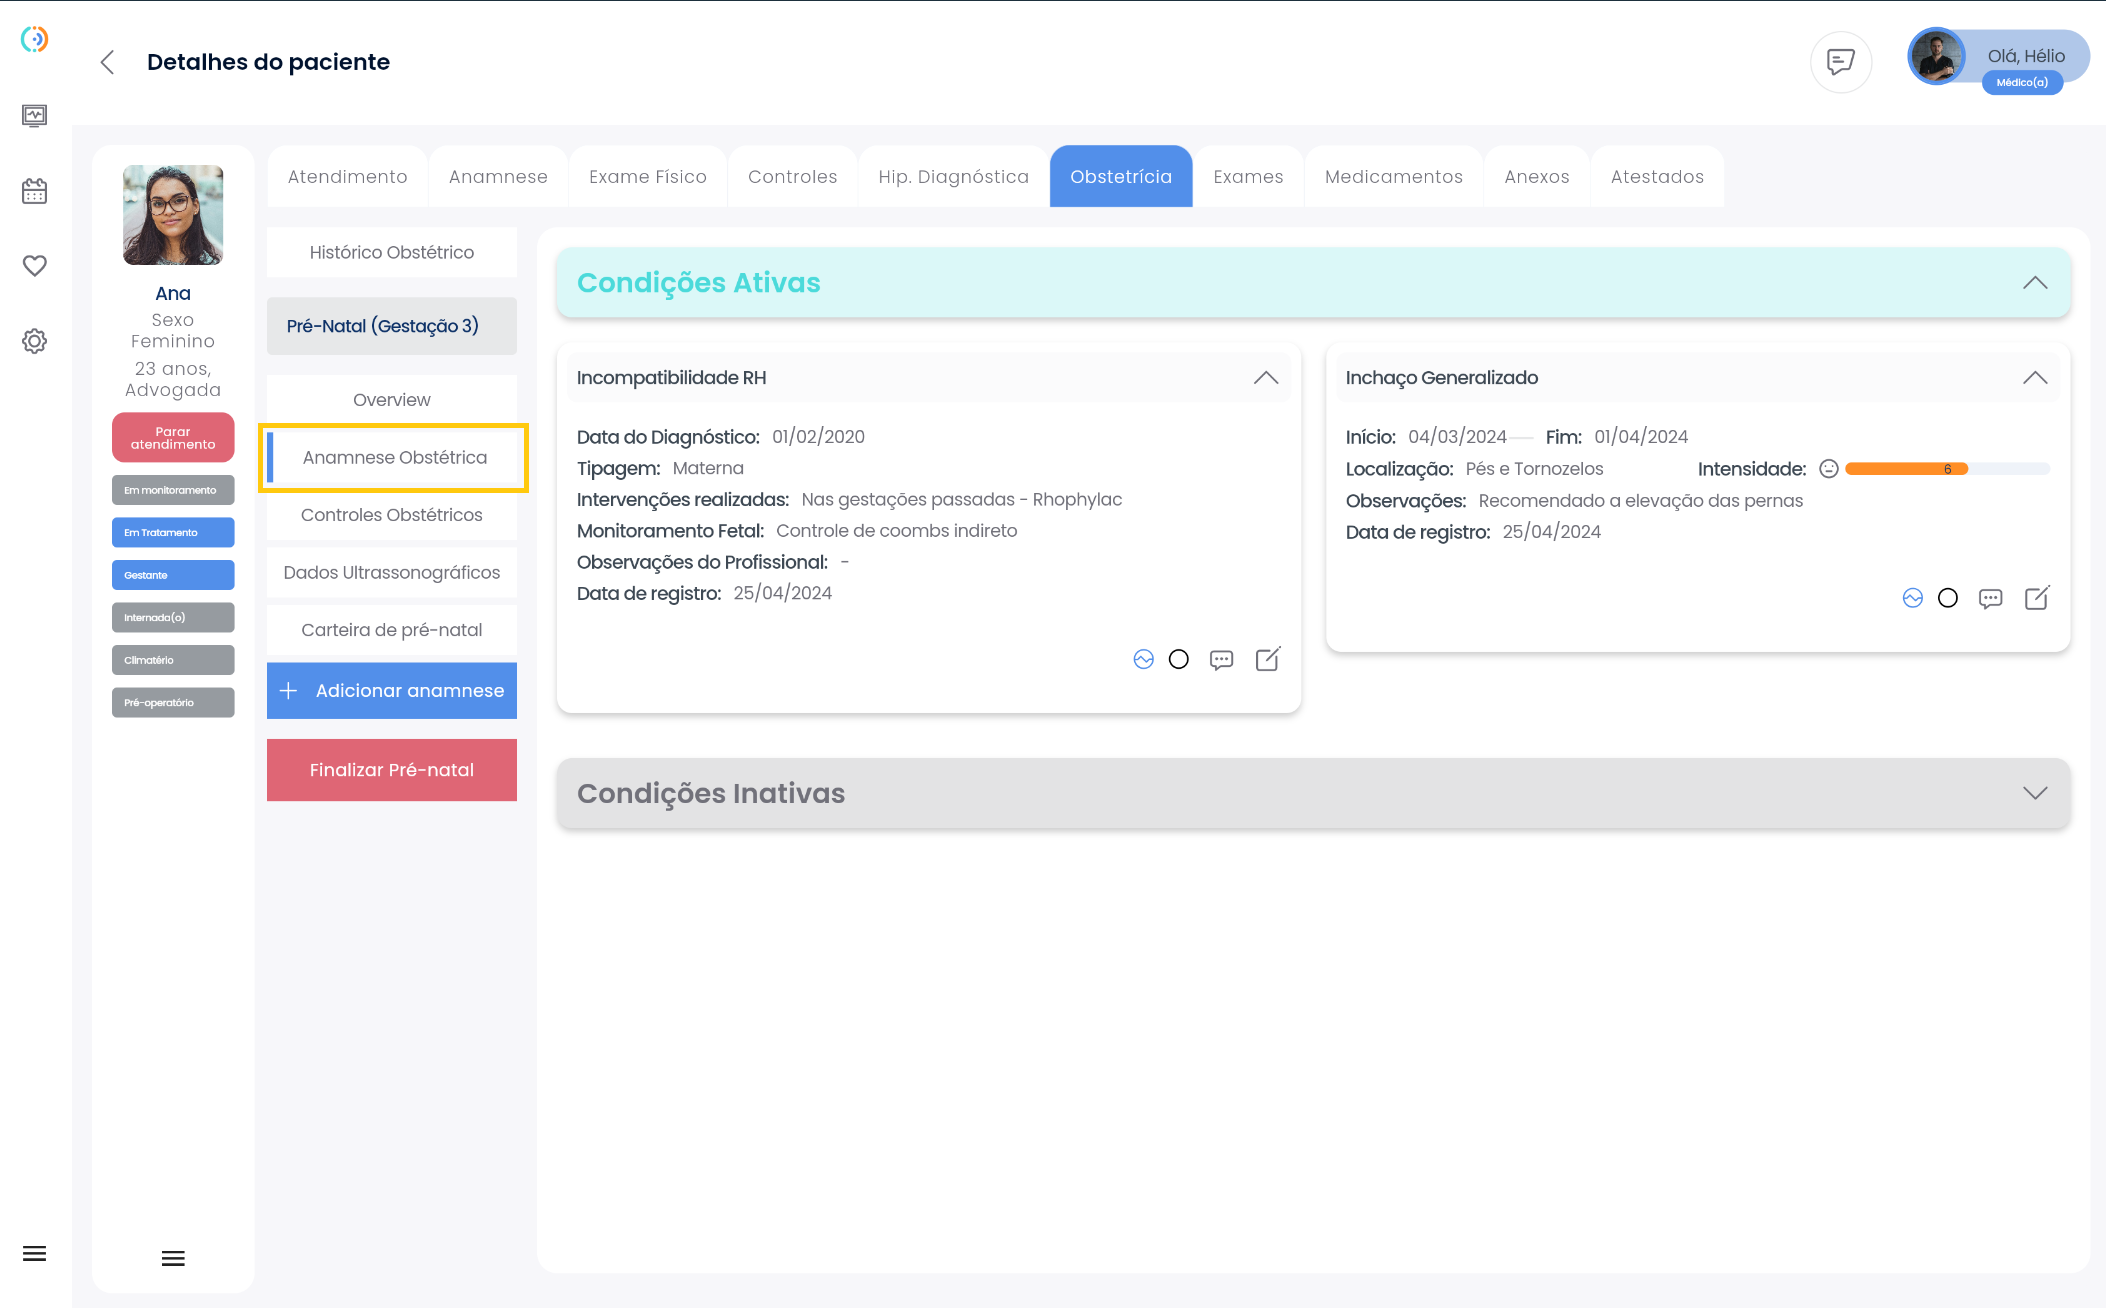The width and height of the screenshot is (2106, 1308).
Task: Collapse the Incompatibilidade RH card
Action: 1266,378
